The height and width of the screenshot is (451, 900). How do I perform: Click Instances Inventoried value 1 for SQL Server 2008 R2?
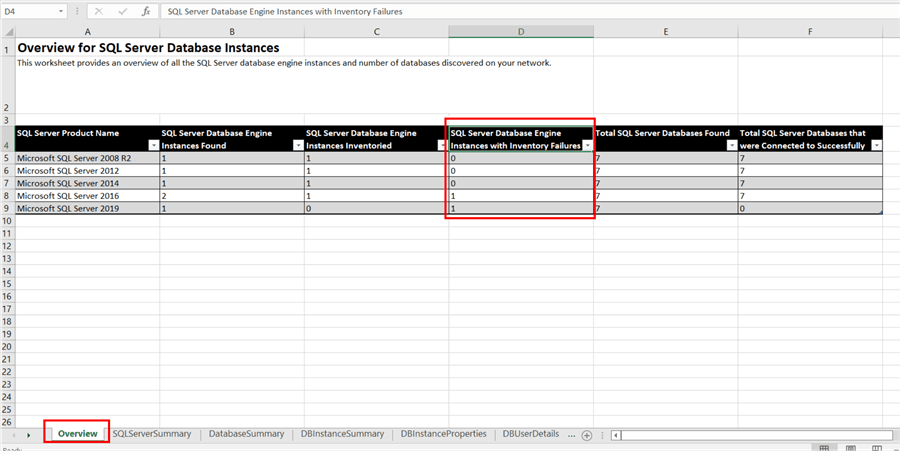(x=377, y=158)
